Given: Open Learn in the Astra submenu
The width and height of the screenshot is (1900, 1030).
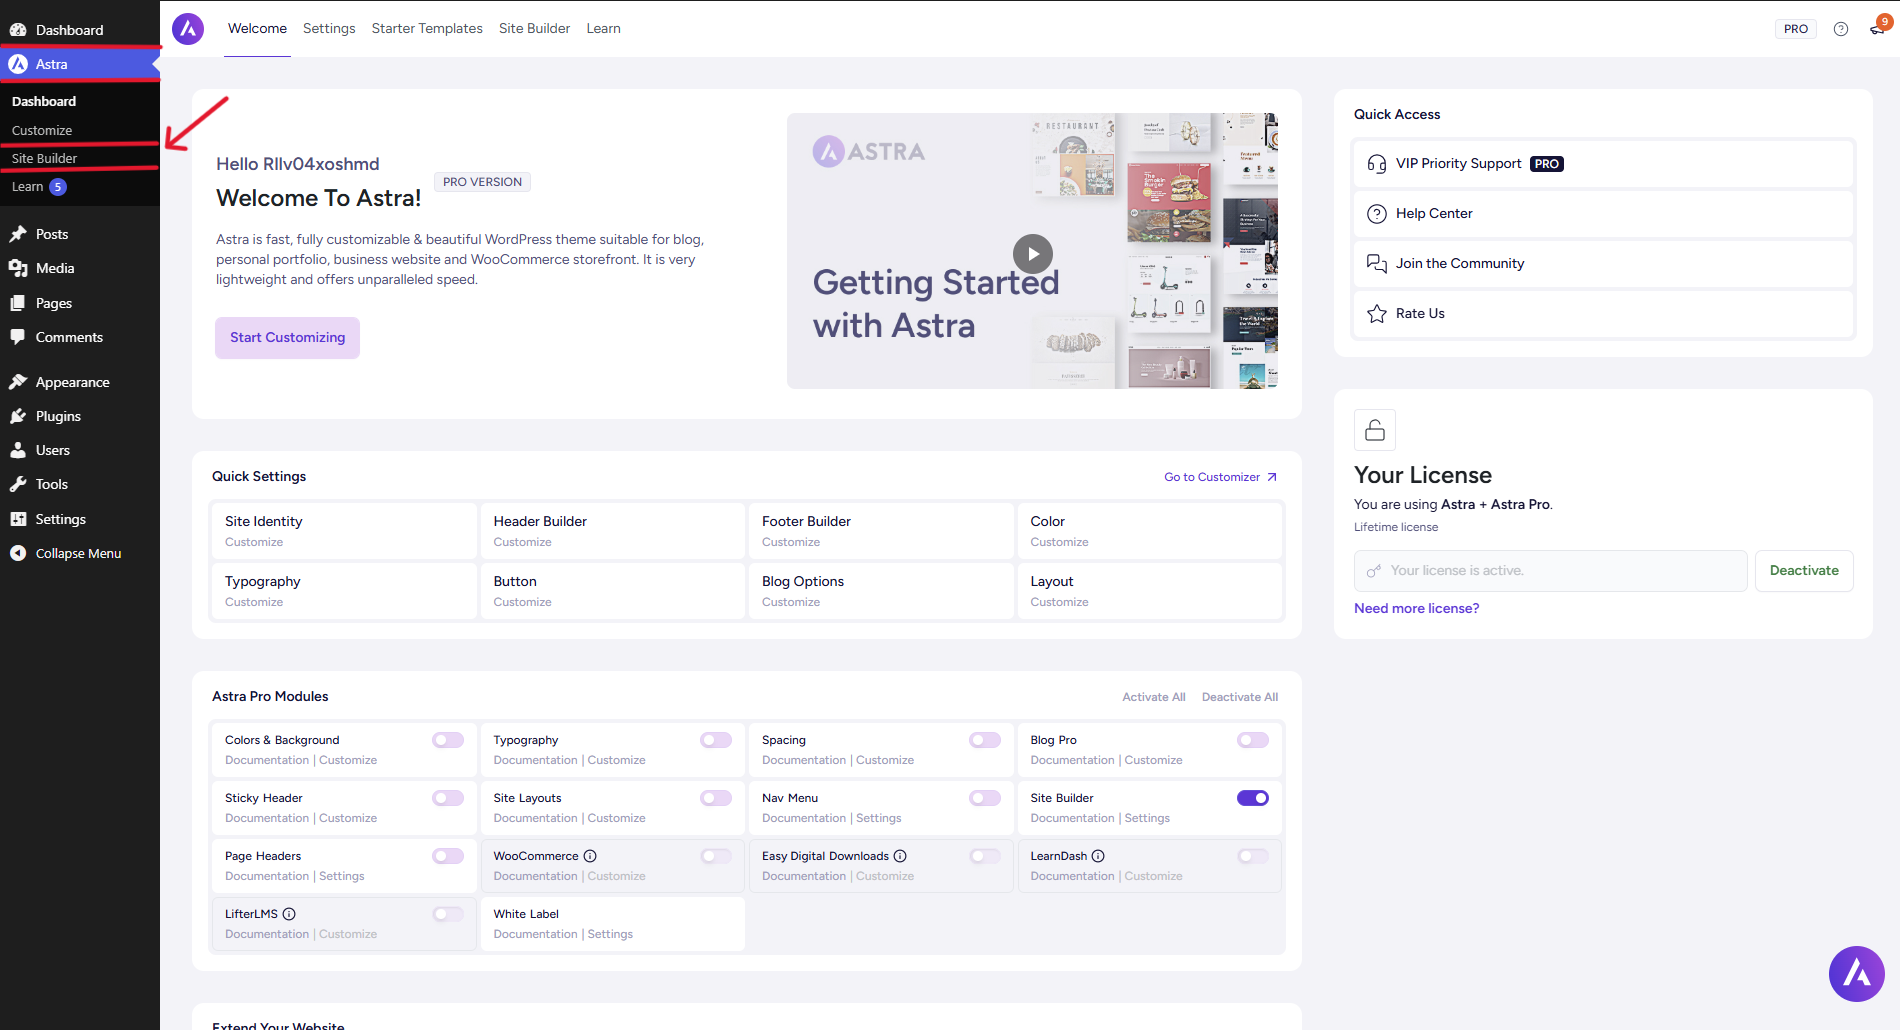Looking at the screenshot, I should pos(28,187).
